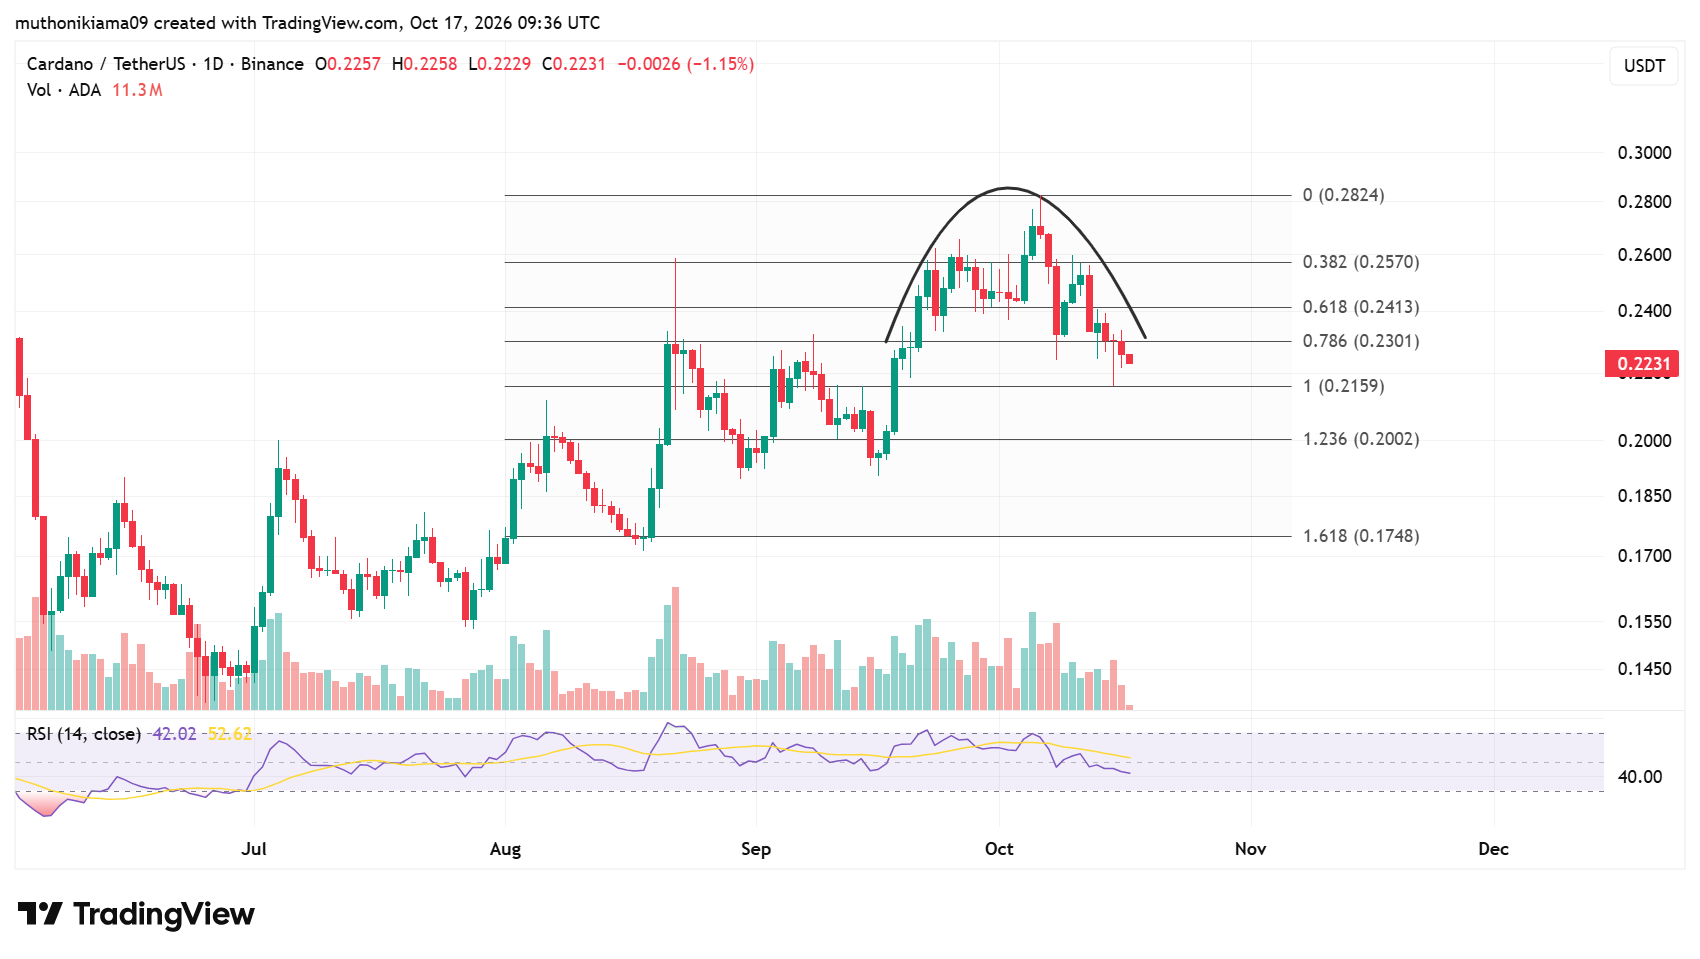Image resolution: width=1700 pixels, height=959 pixels.
Task: Select the Fibonacci 1.236 (0.2002) level label
Action: [1361, 439]
